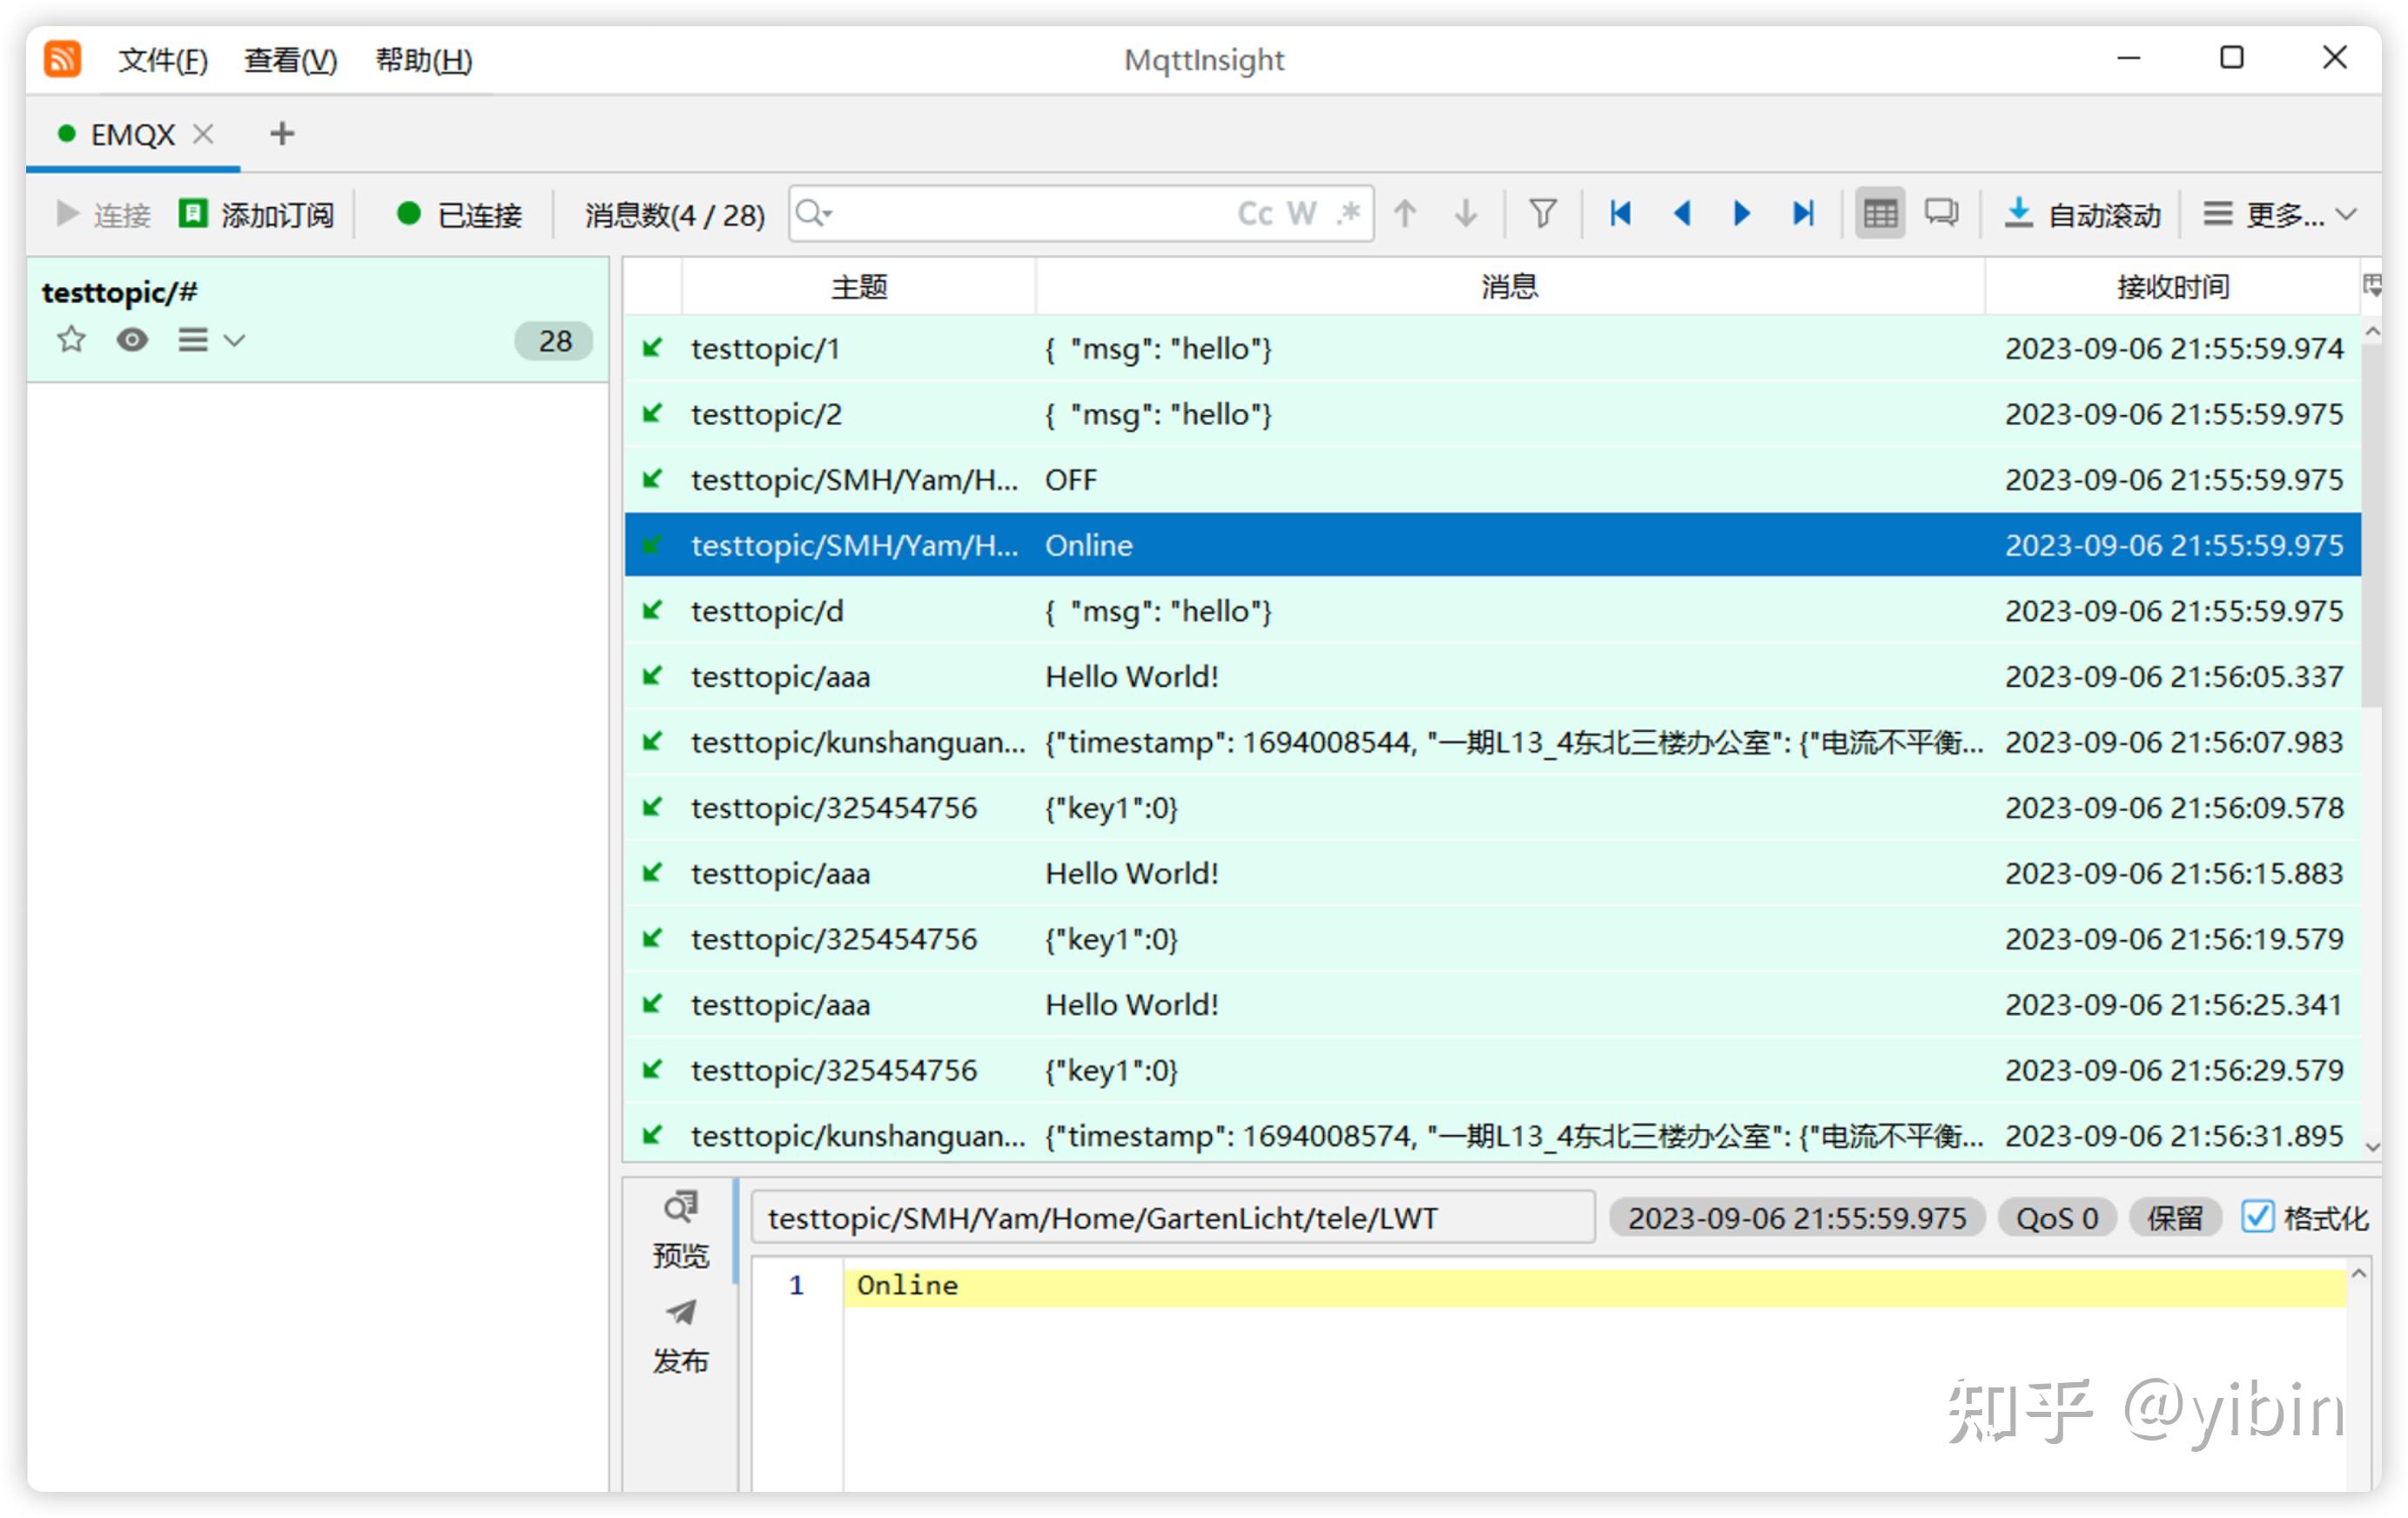Enable 自动滚动 auto-scroll
The width and height of the screenshot is (2408, 1518).
point(2085,213)
